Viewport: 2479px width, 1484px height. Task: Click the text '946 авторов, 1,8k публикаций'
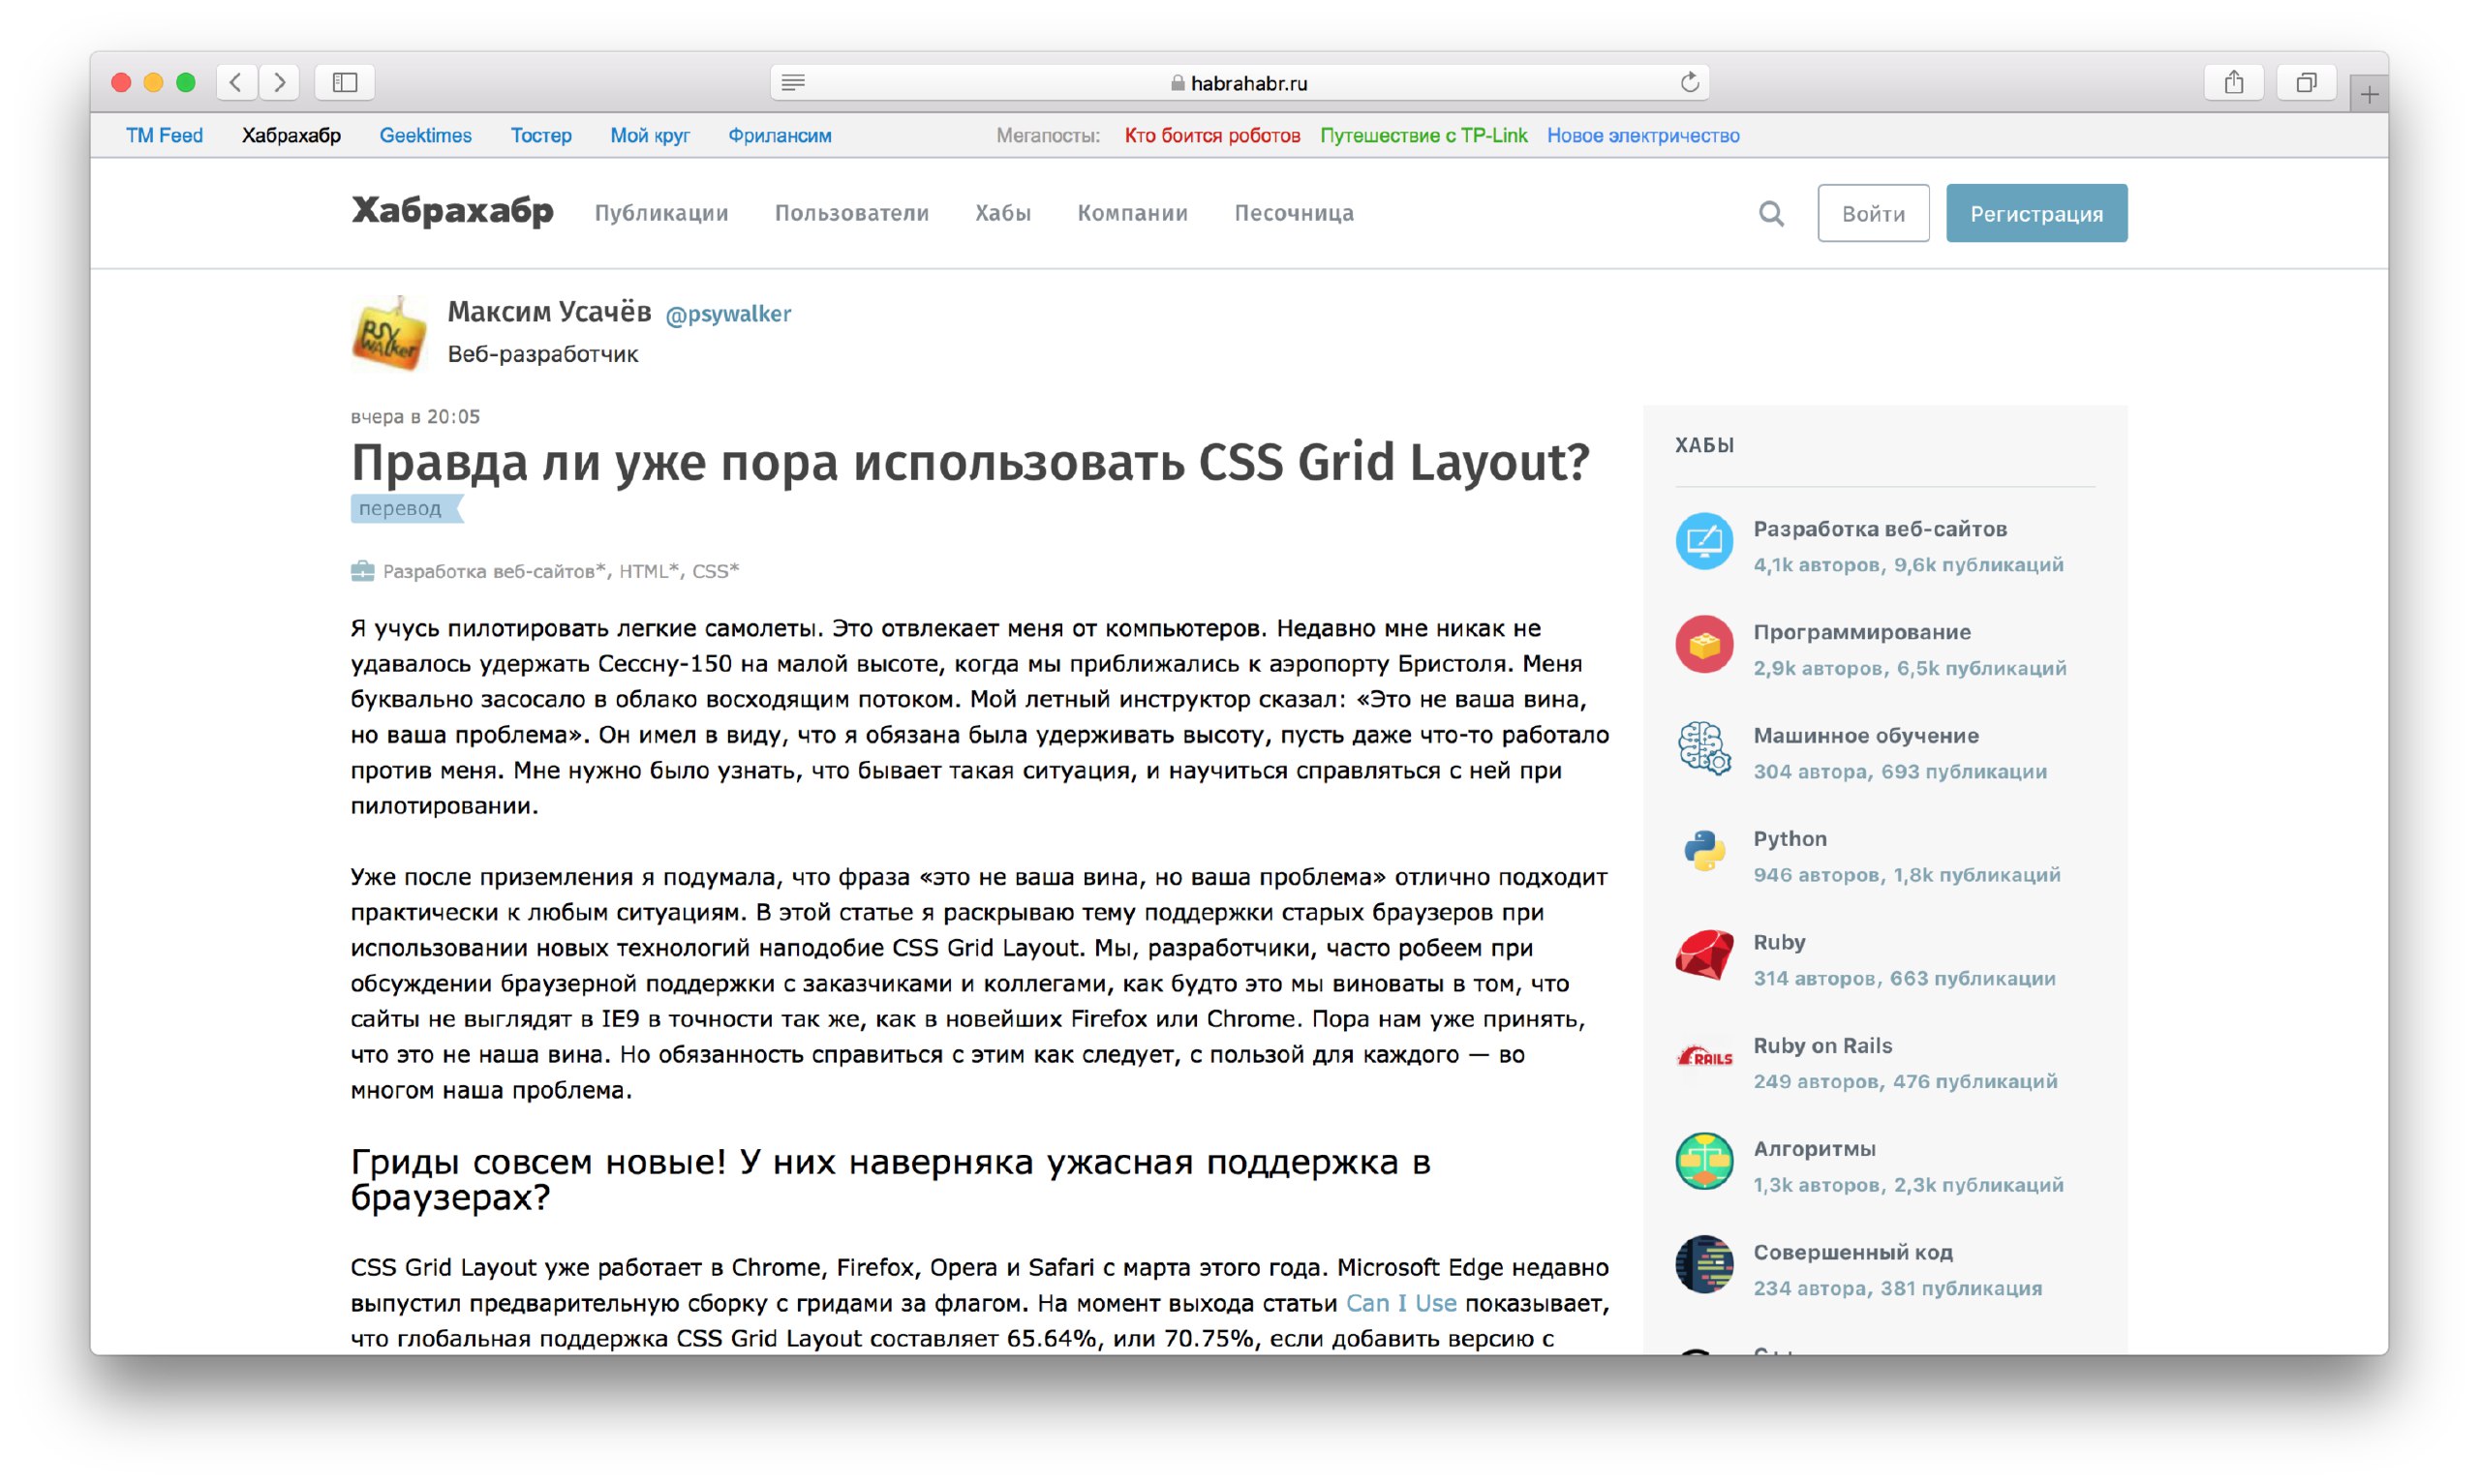1906,875
